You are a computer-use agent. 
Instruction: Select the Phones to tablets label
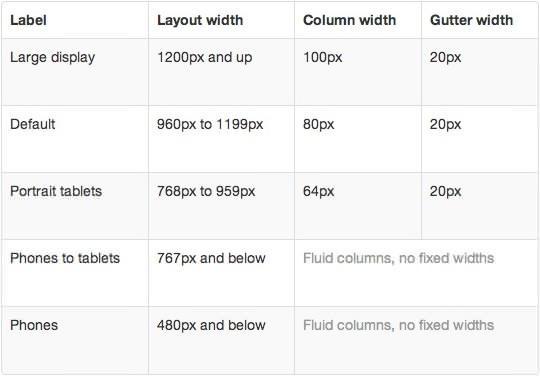tap(65, 258)
